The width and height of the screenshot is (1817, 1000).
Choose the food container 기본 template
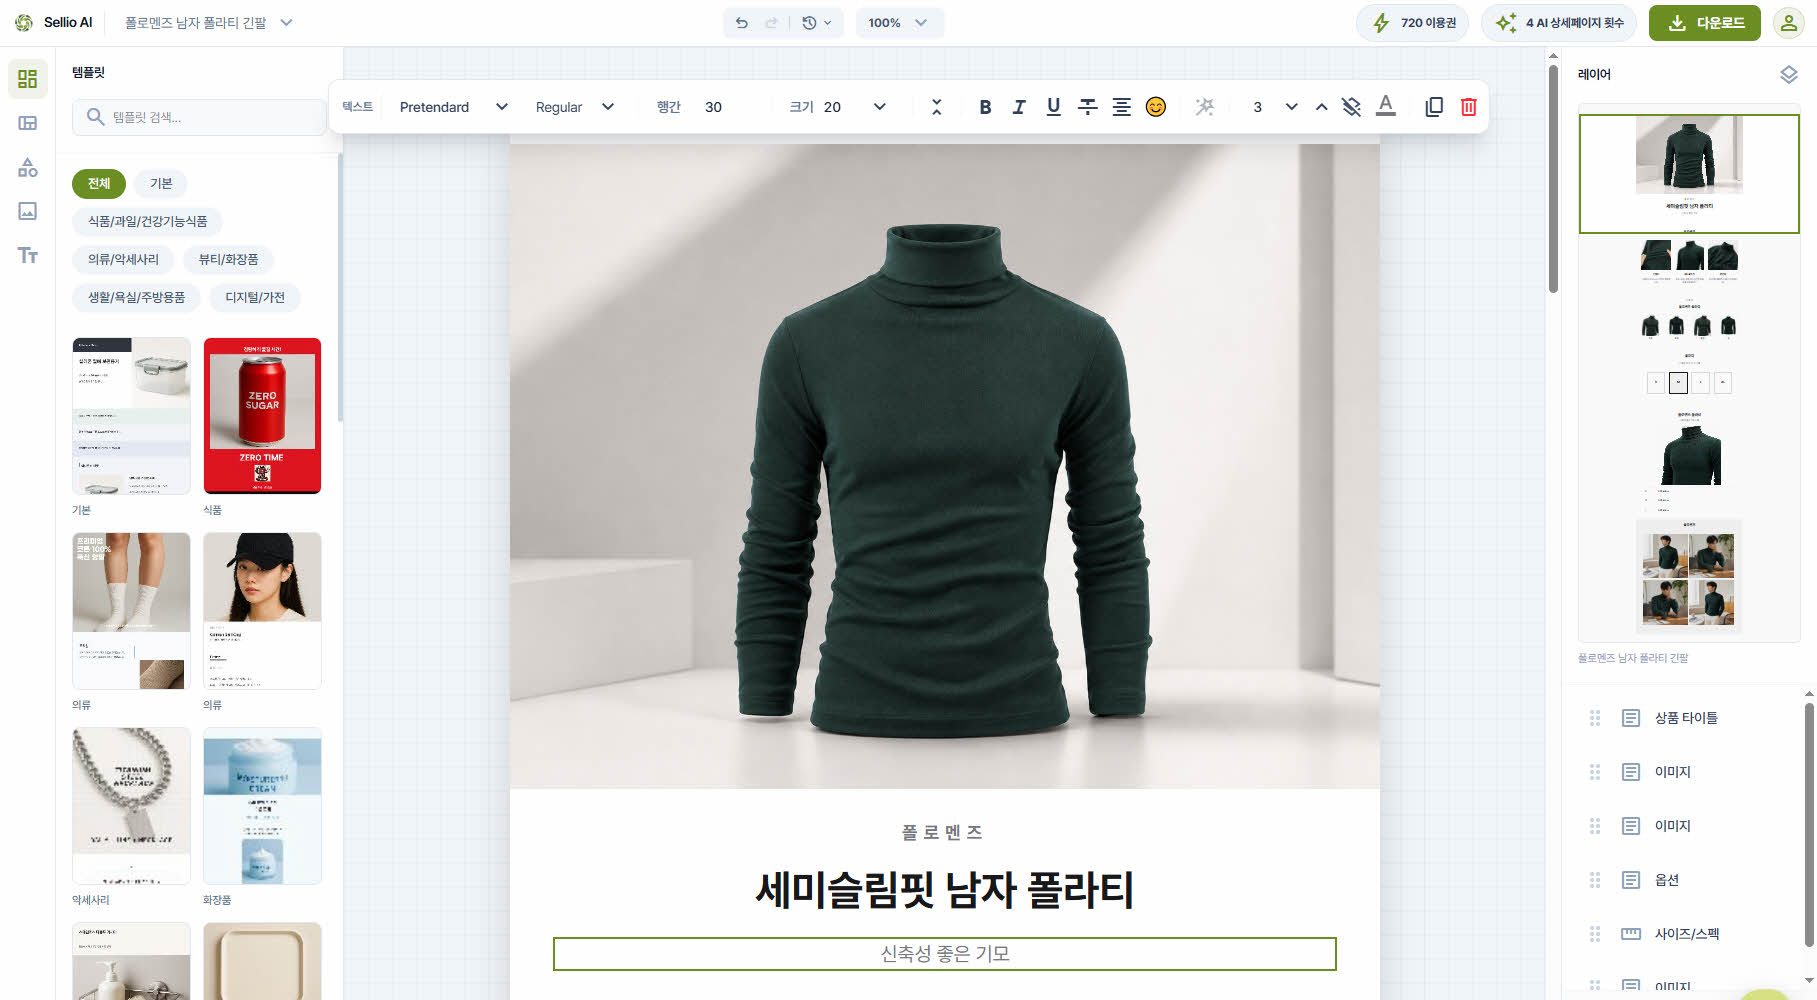[131, 415]
